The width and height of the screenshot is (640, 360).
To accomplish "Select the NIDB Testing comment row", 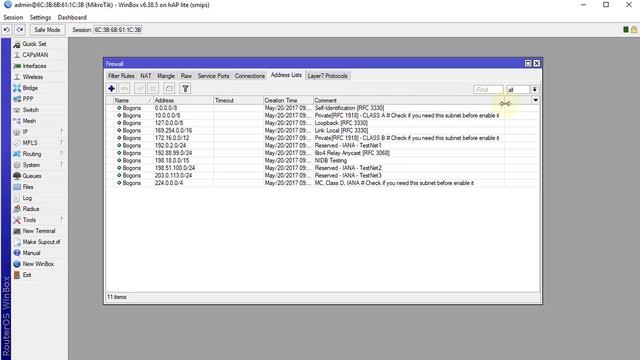I will pyautogui.click(x=322, y=160).
